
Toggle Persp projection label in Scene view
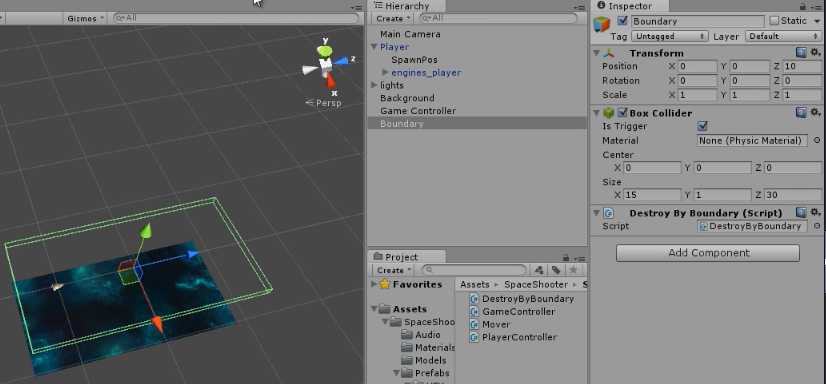click(323, 103)
